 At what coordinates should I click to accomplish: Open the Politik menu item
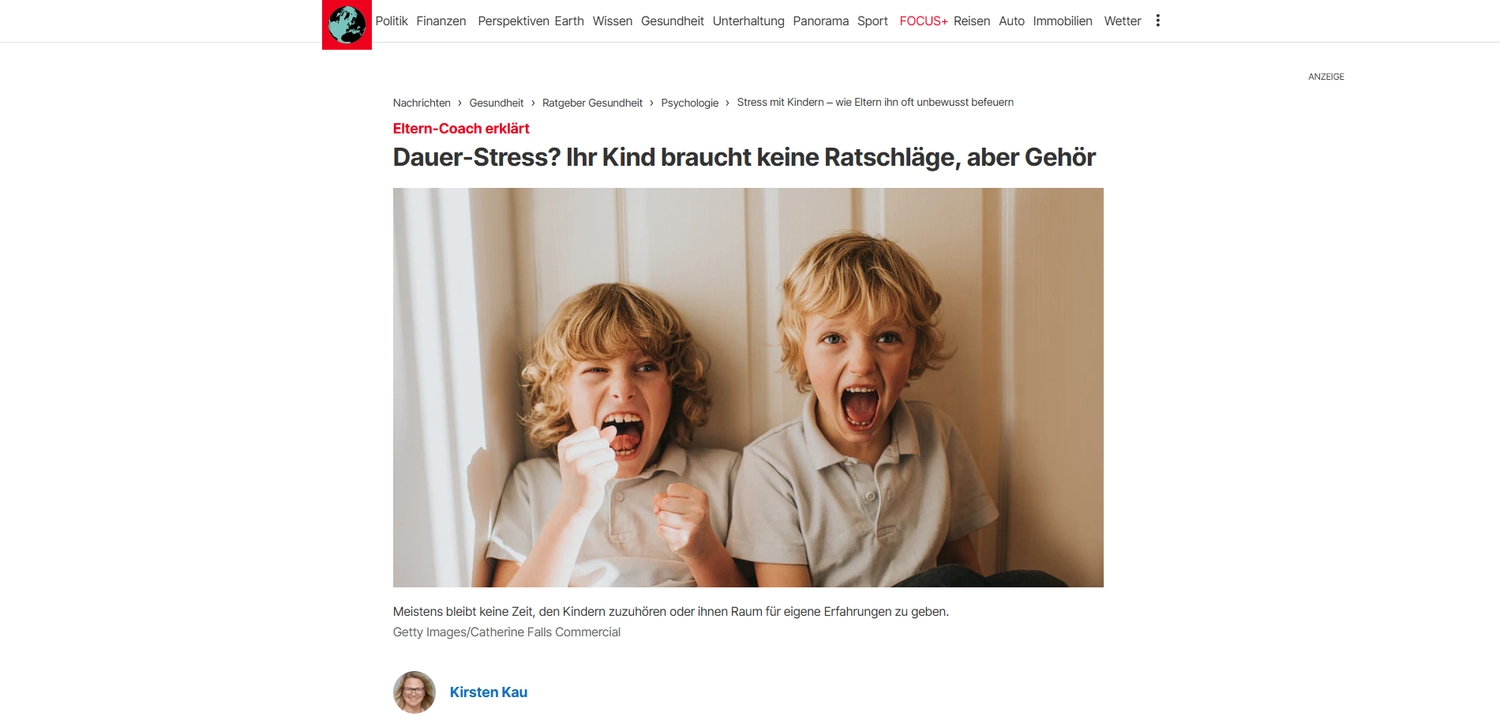click(x=392, y=21)
